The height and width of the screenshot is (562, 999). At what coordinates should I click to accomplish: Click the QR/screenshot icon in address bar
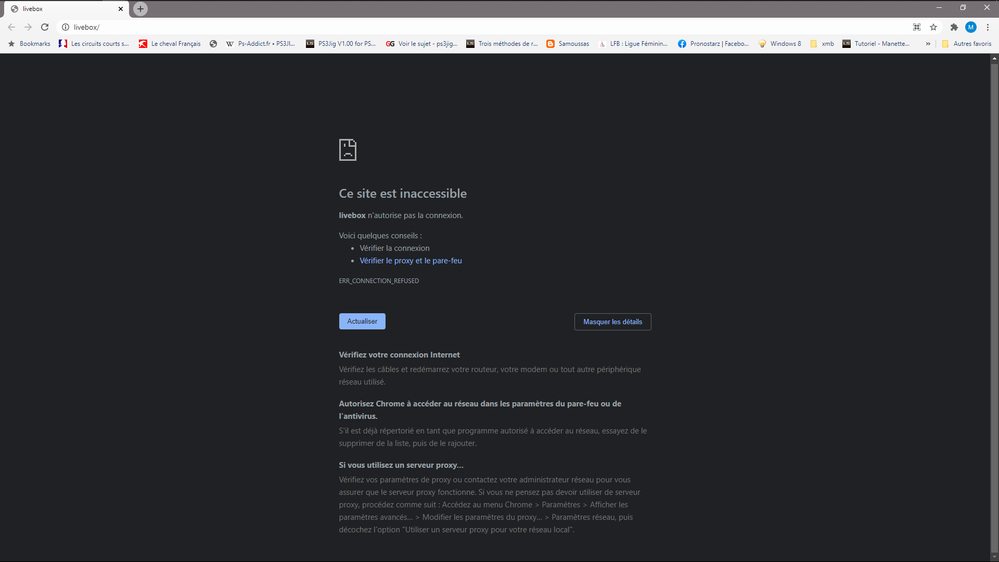tap(917, 27)
